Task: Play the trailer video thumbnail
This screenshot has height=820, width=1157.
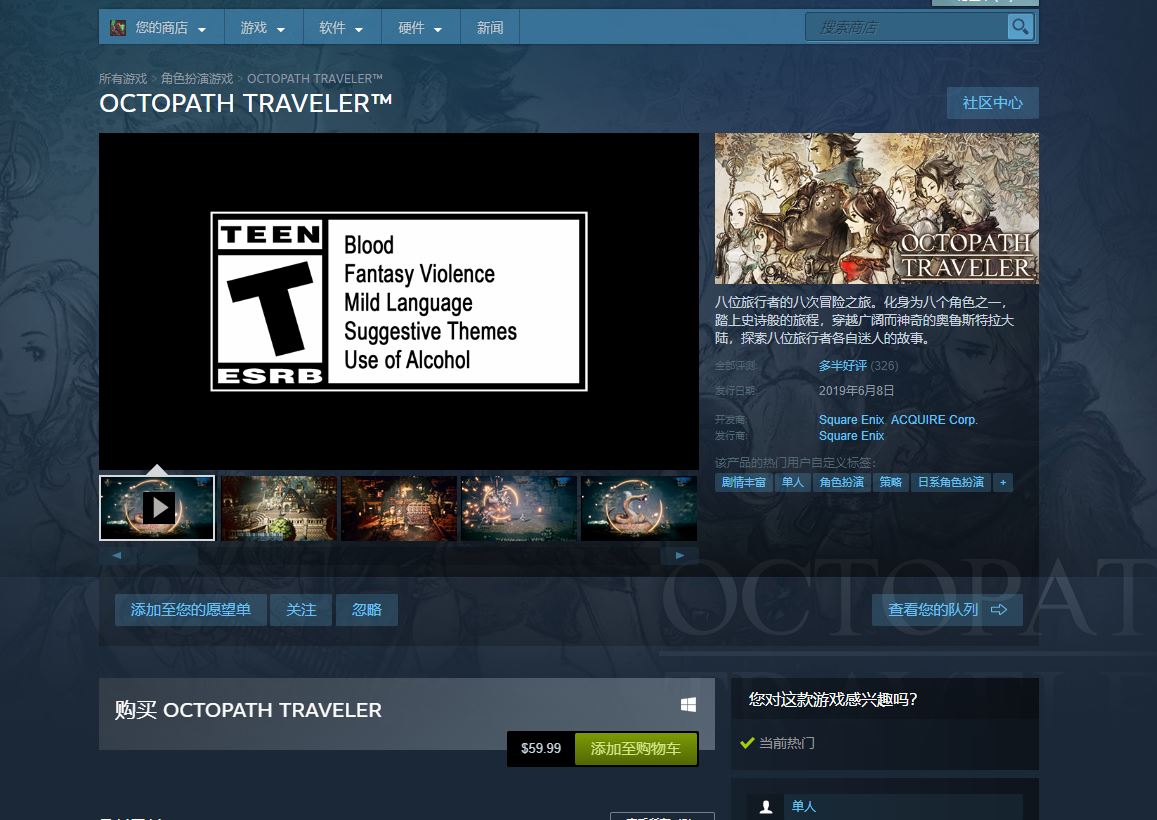Action: [x=157, y=508]
